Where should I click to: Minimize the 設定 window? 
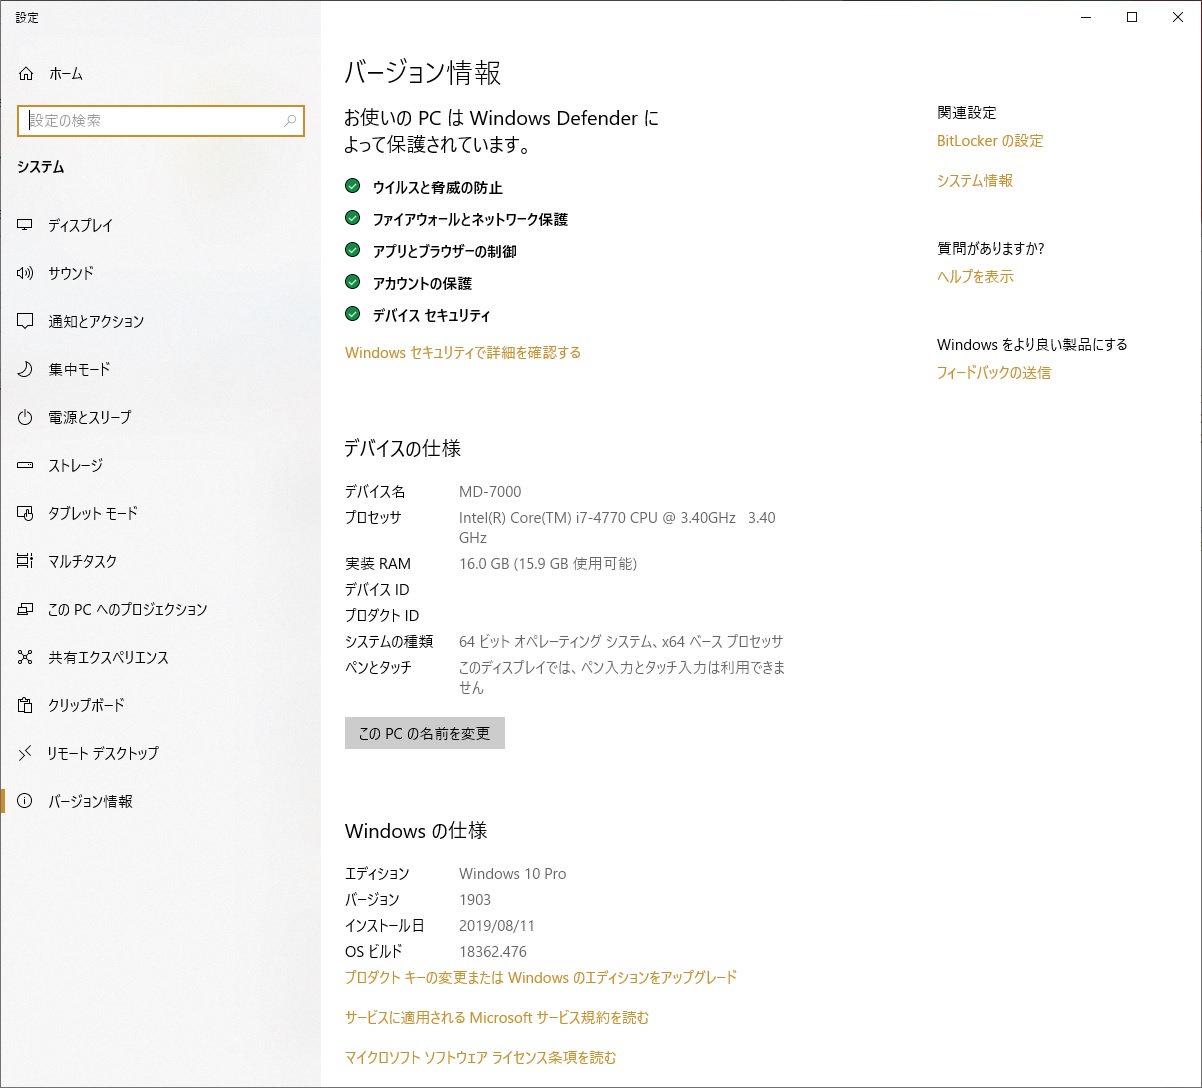1086,17
